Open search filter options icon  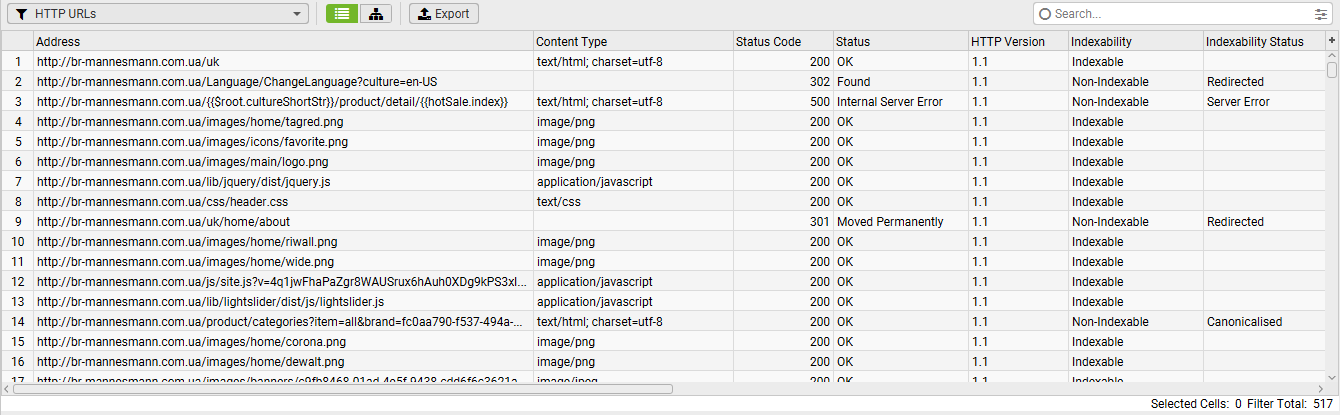[1320, 14]
